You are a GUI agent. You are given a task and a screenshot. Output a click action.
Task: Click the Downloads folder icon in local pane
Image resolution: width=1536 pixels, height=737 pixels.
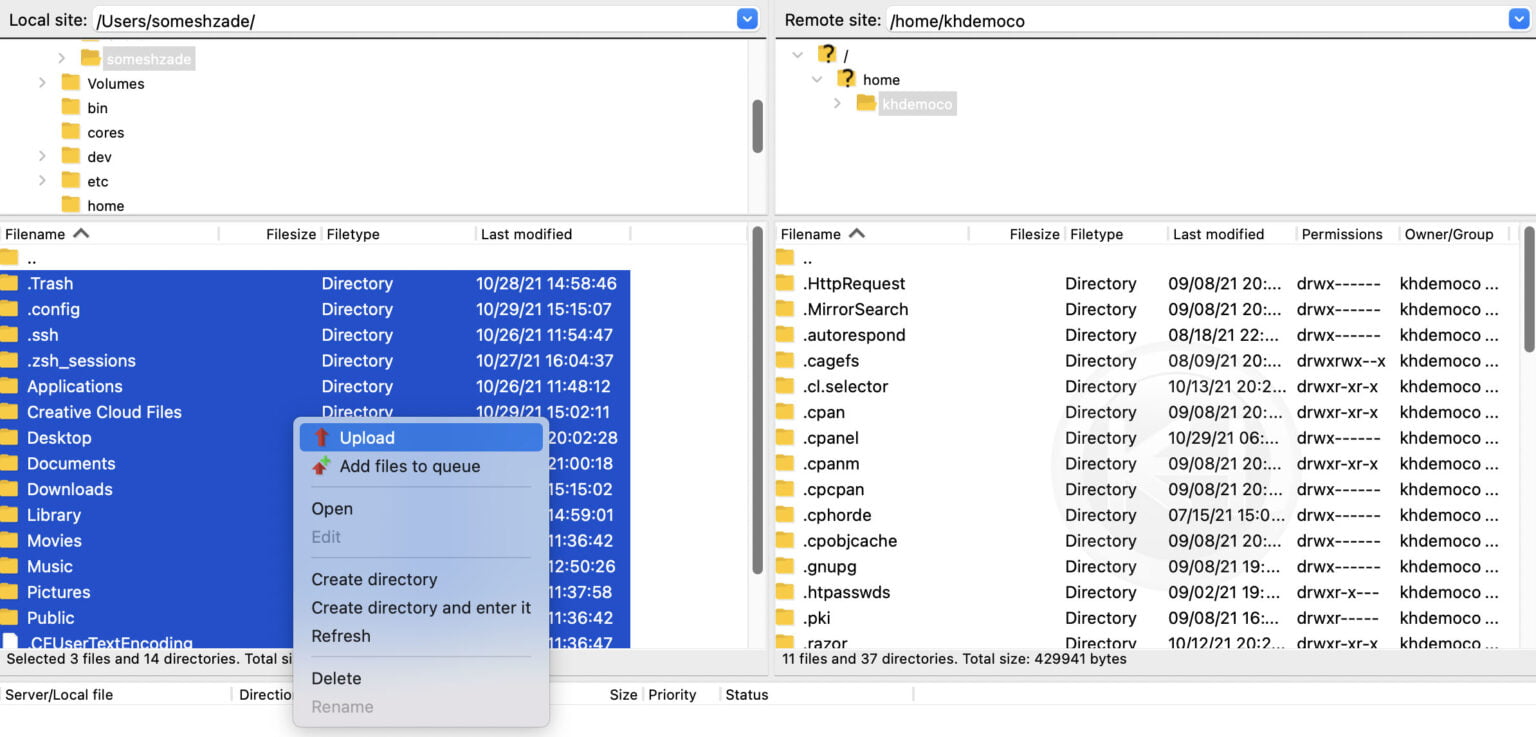click(x=16, y=489)
